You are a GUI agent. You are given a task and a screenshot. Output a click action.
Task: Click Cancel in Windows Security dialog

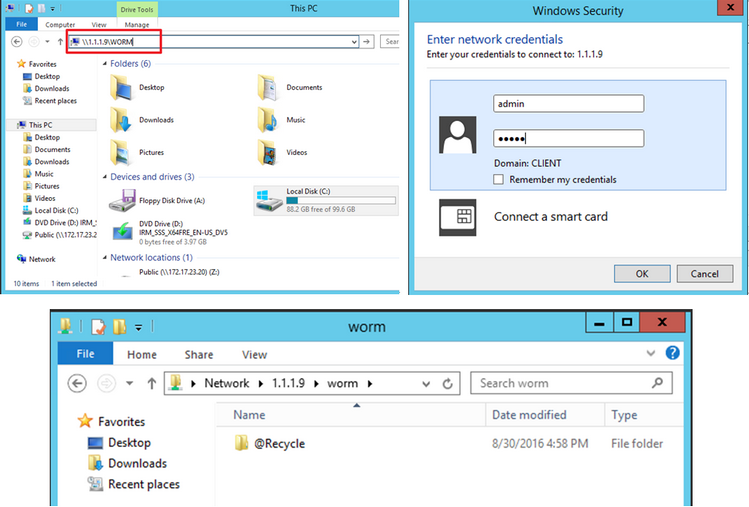[x=705, y=274]
